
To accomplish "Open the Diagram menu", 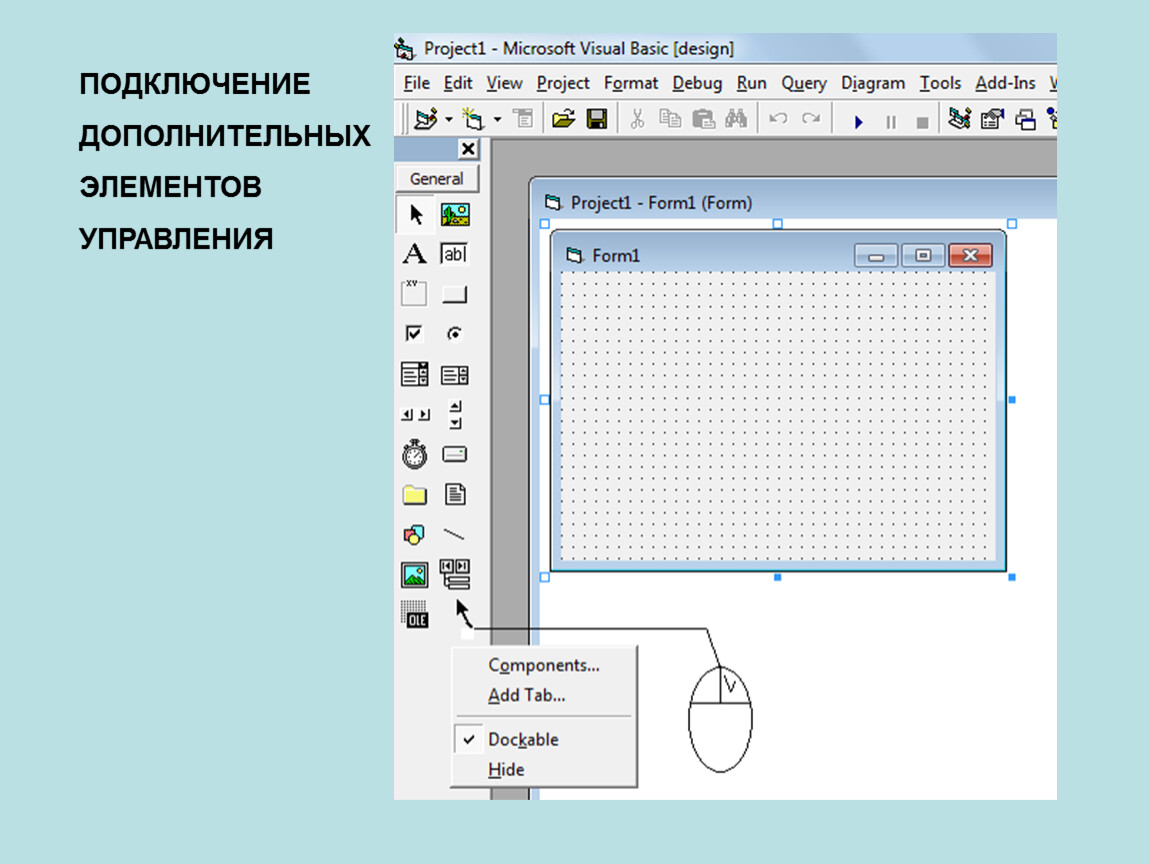I will click(x=873, y=84).
